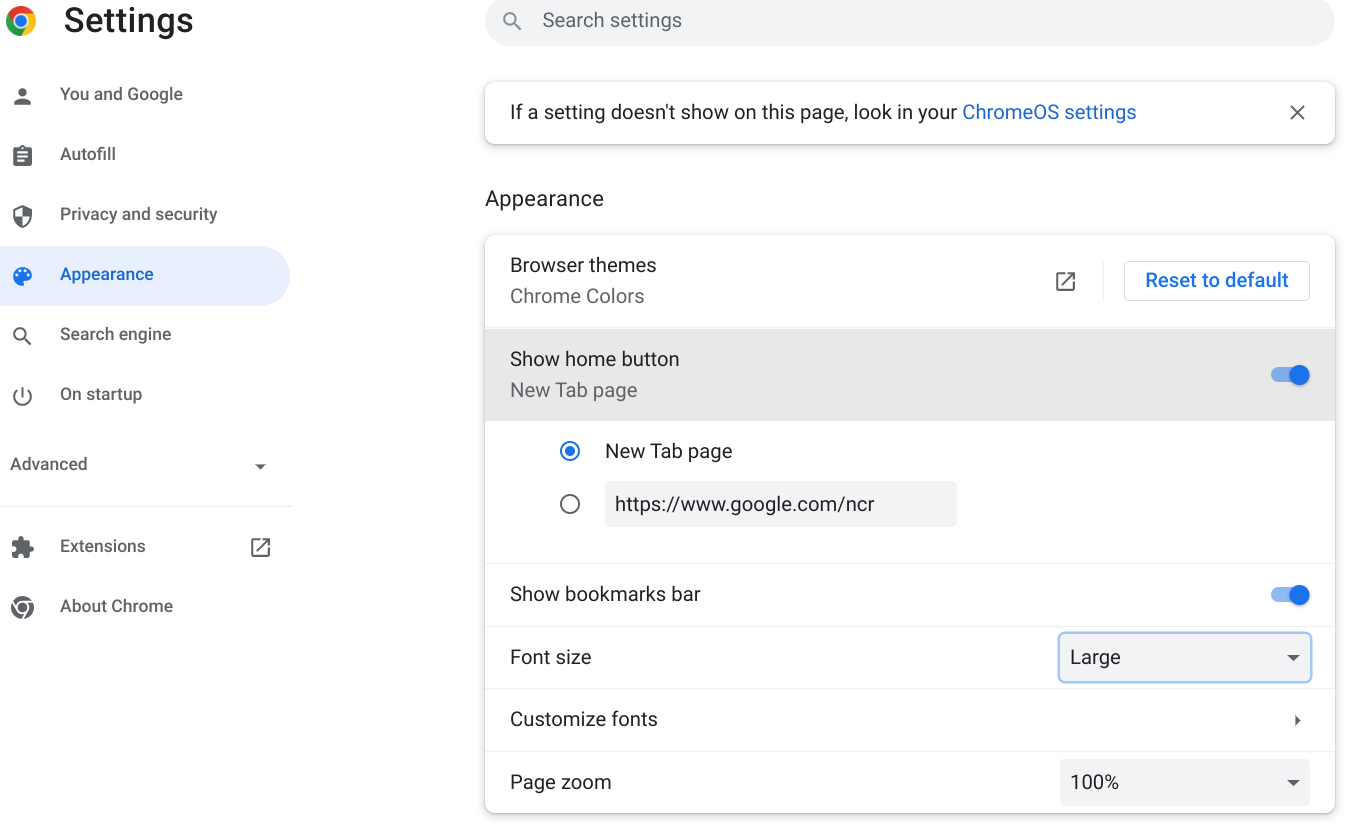Image resolution: width=1348 pixels, height=827 pixels.
Task: Click the Privacy and security shield icon
Action: pos(22,216)
